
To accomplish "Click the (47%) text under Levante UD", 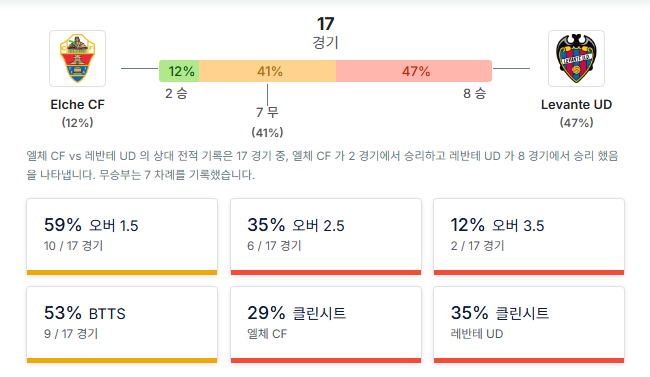I will 576,122.
